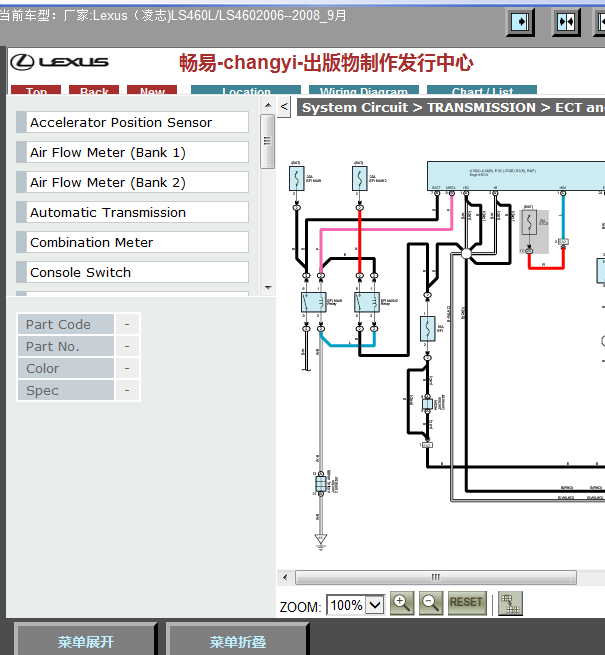Image resolution: width=605 pixels, height=655 pixels.
Task: Open the Chart / List tab
Action: [482, 90]
